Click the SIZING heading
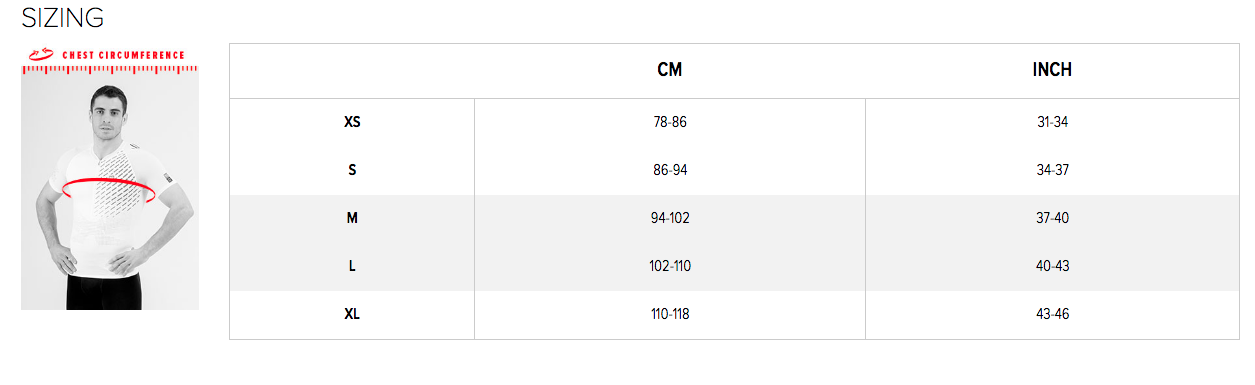The height and width of the screenshot is (385, 1255). (x=63, y=17)
